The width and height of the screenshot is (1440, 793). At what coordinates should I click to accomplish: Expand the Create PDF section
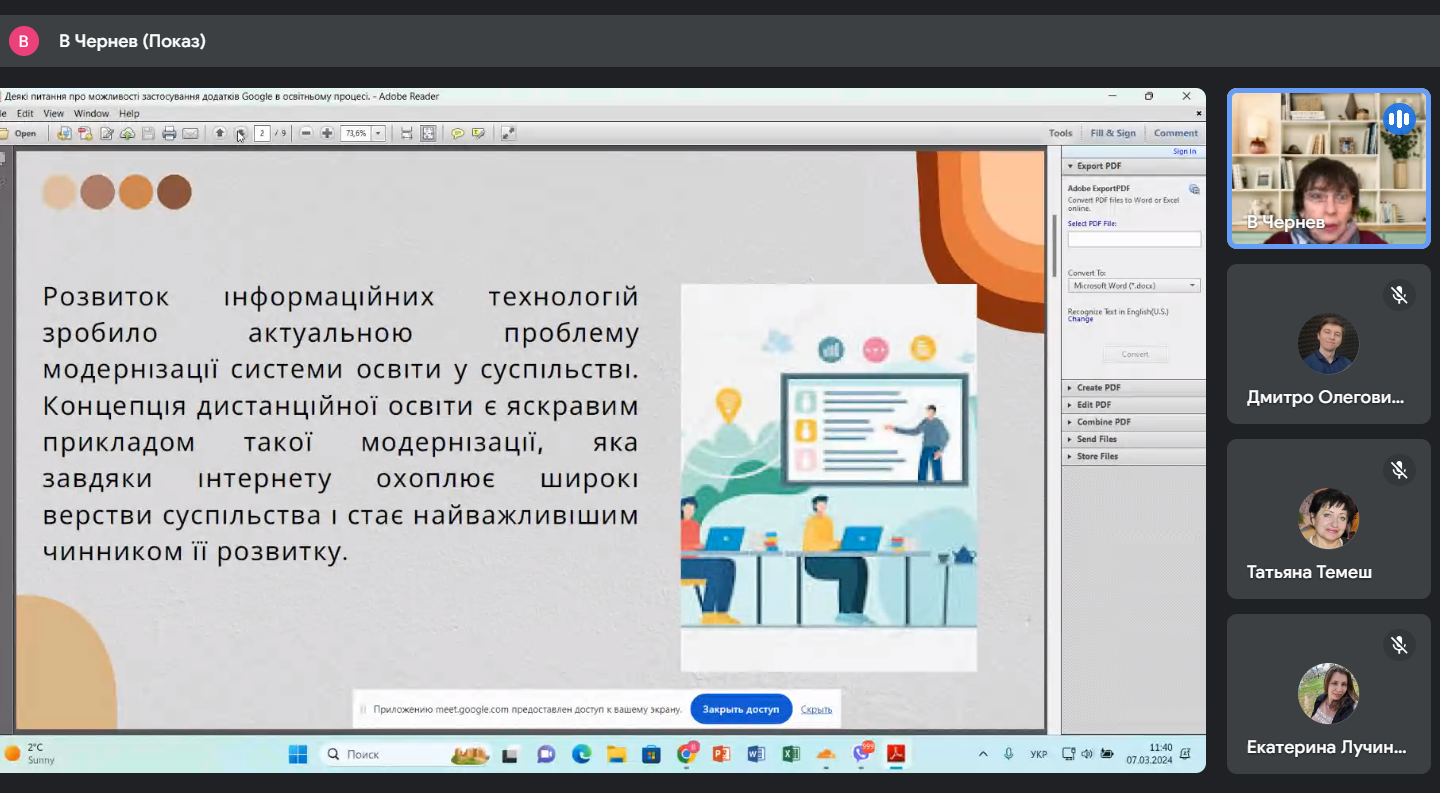(1098, 388)
